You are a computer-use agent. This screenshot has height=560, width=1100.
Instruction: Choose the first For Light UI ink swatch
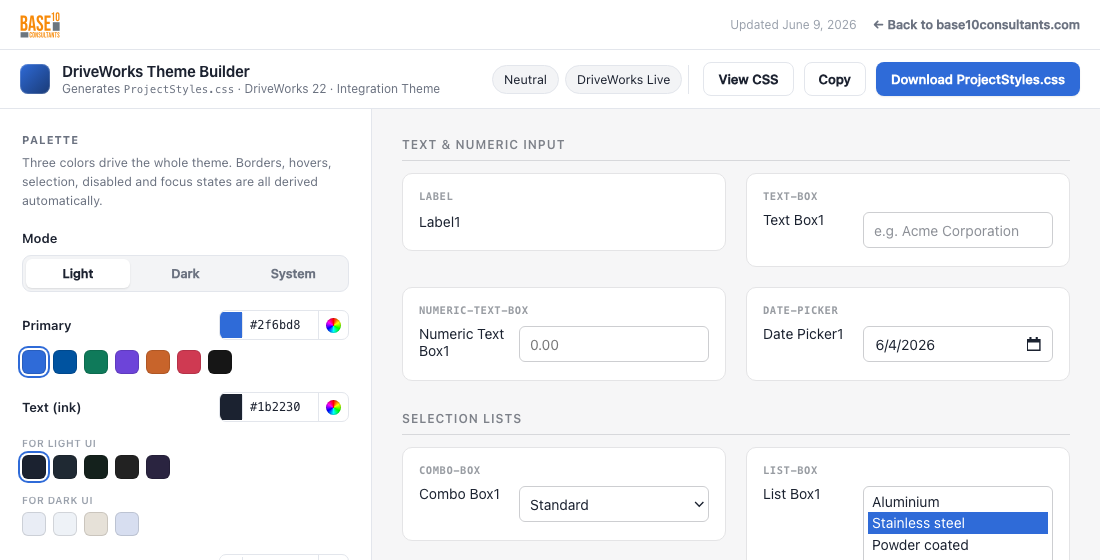tap(34, 467)
